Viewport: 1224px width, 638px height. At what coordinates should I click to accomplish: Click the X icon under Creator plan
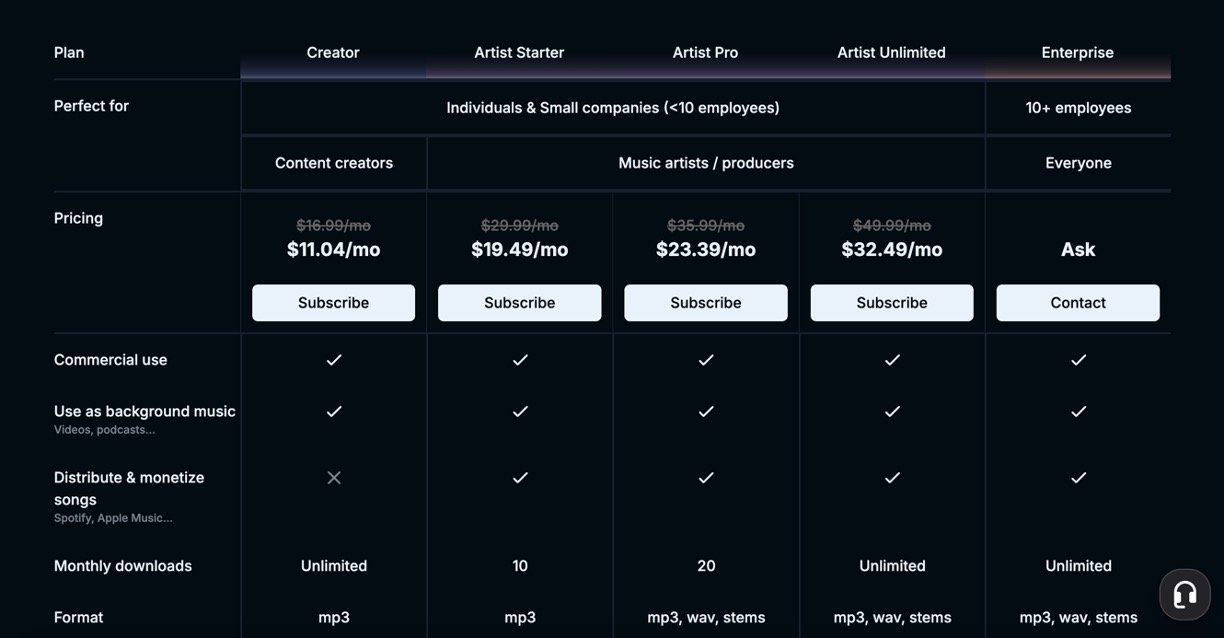334,478
